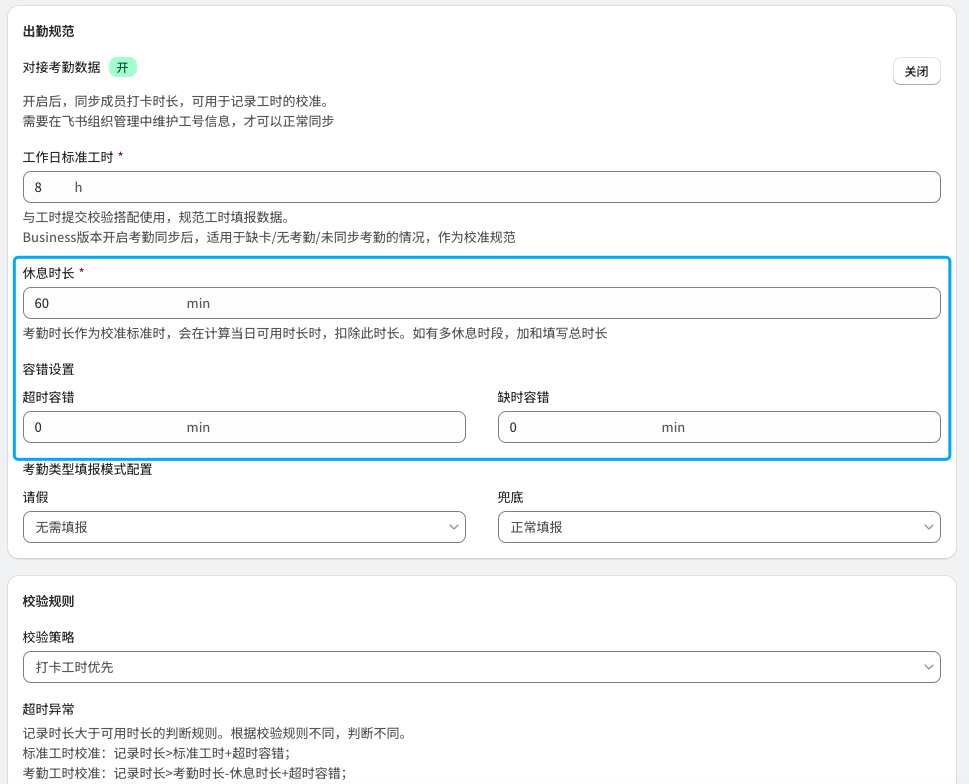The height and width of the screenshot is (784, 969).
Task: Select the 缺时容错 minutes field
Action: [x=718, y=427]
